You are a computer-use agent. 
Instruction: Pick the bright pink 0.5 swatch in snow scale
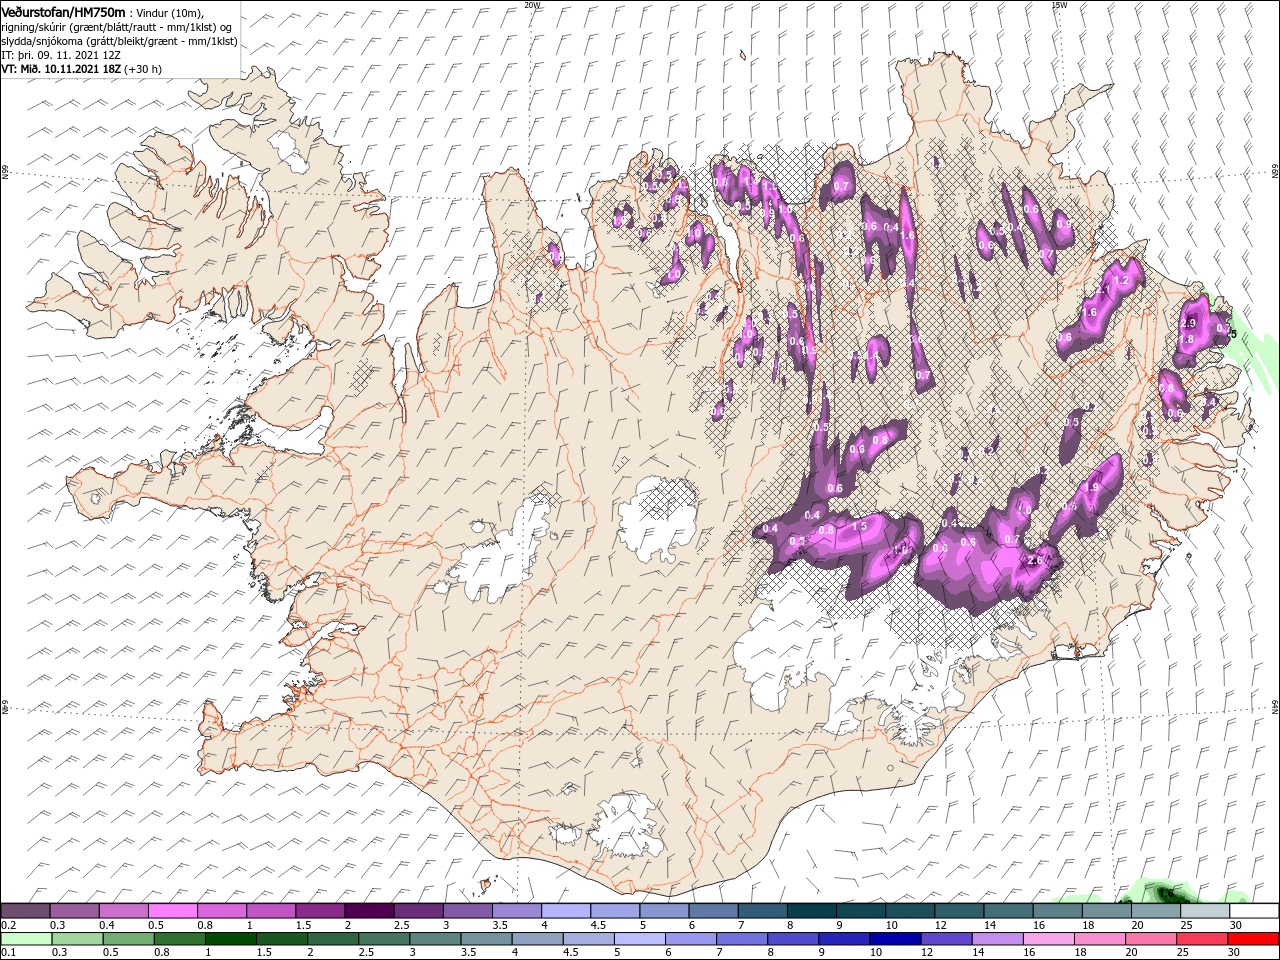pyautogui.click(x=173, y=911)
